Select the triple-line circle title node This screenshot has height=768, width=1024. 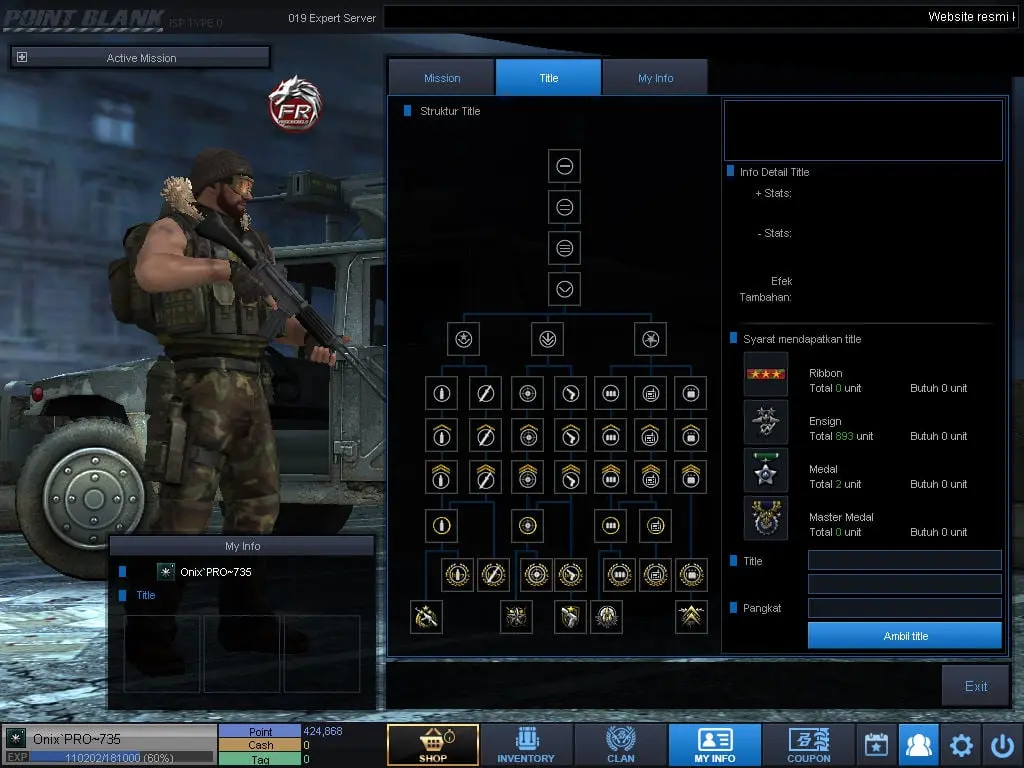click(x=564, y=248)
